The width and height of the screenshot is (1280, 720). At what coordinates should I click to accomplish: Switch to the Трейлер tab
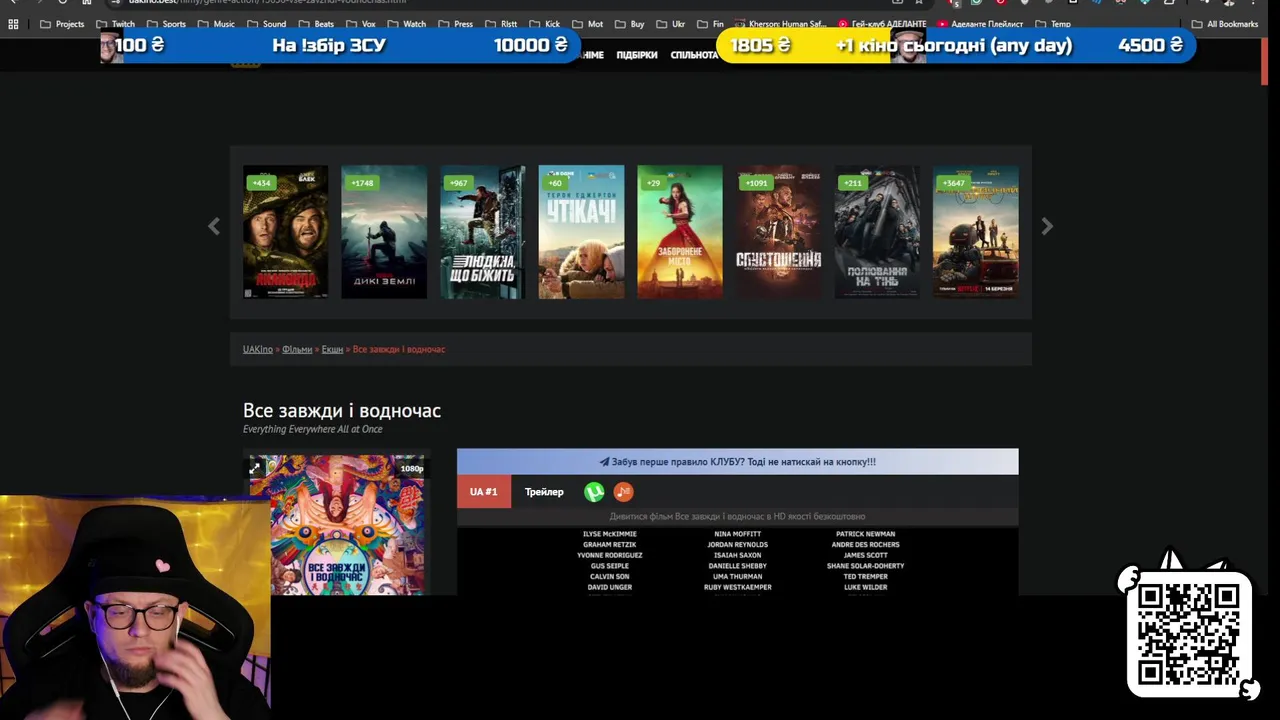tap(544, 492)
